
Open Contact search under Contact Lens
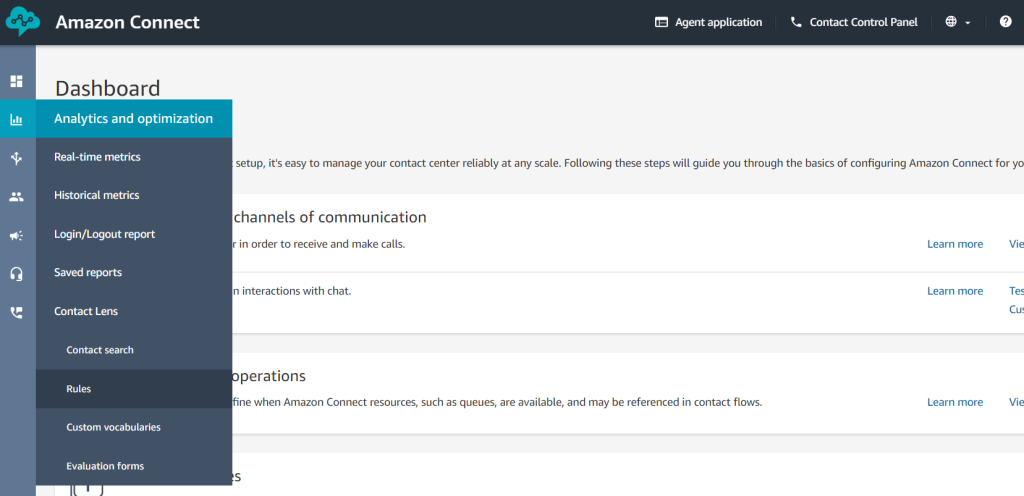click(100, 350)
